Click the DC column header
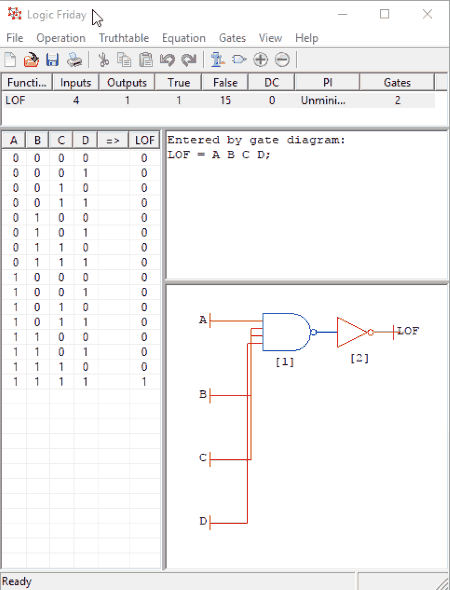The width and height of the screenshot is (450, 590). tap(272, 82)
